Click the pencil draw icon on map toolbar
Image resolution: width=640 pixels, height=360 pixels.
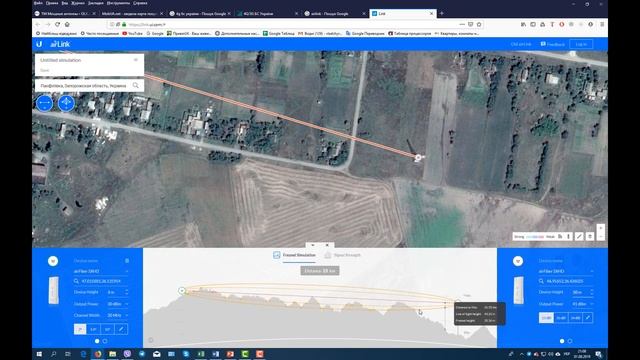[x=579, y=236]
